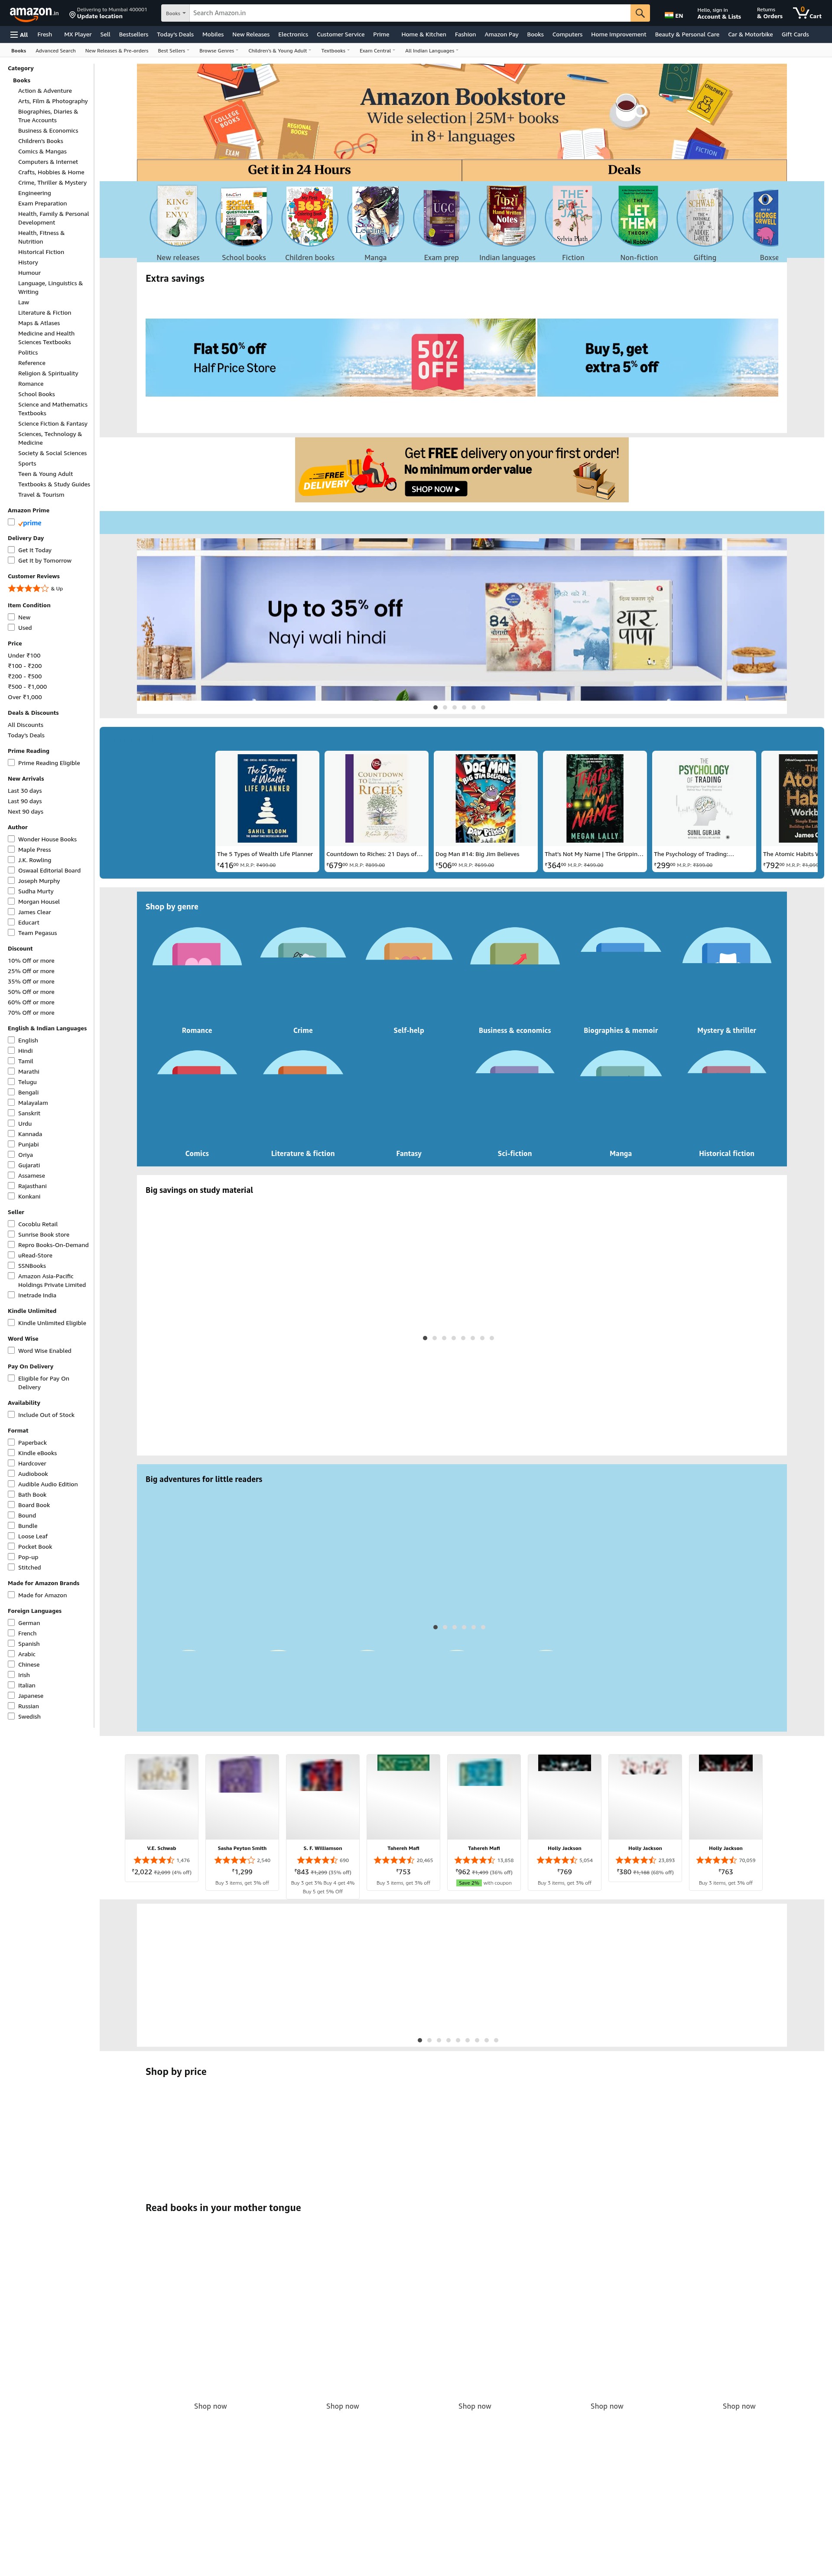Open the Flat 50% off Half Price Store banner
832x2576 pixels.
click(341, 358)
